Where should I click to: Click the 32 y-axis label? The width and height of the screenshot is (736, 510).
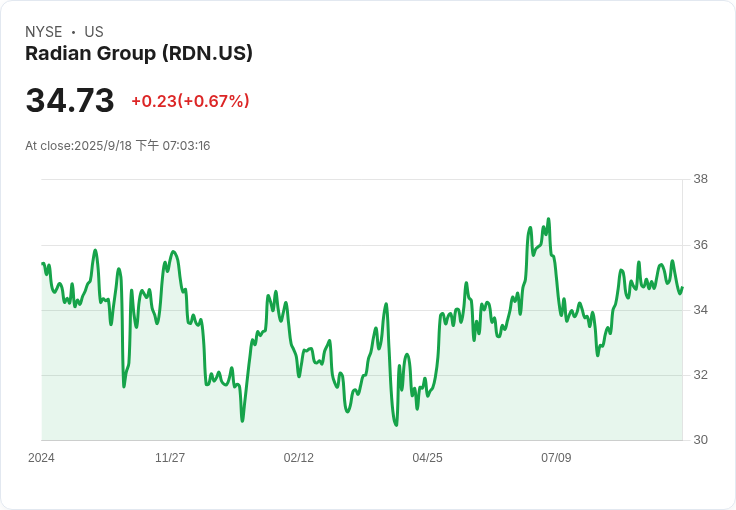(700, 375)
